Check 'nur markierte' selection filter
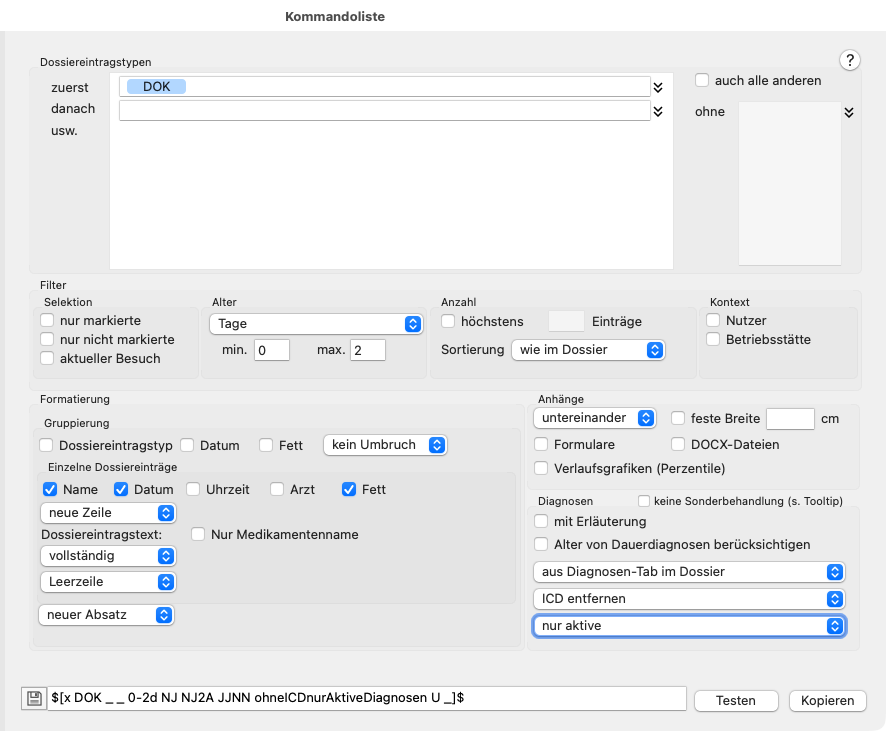The width and height of the screenshot is (890, 736). (x=47, y=321)
